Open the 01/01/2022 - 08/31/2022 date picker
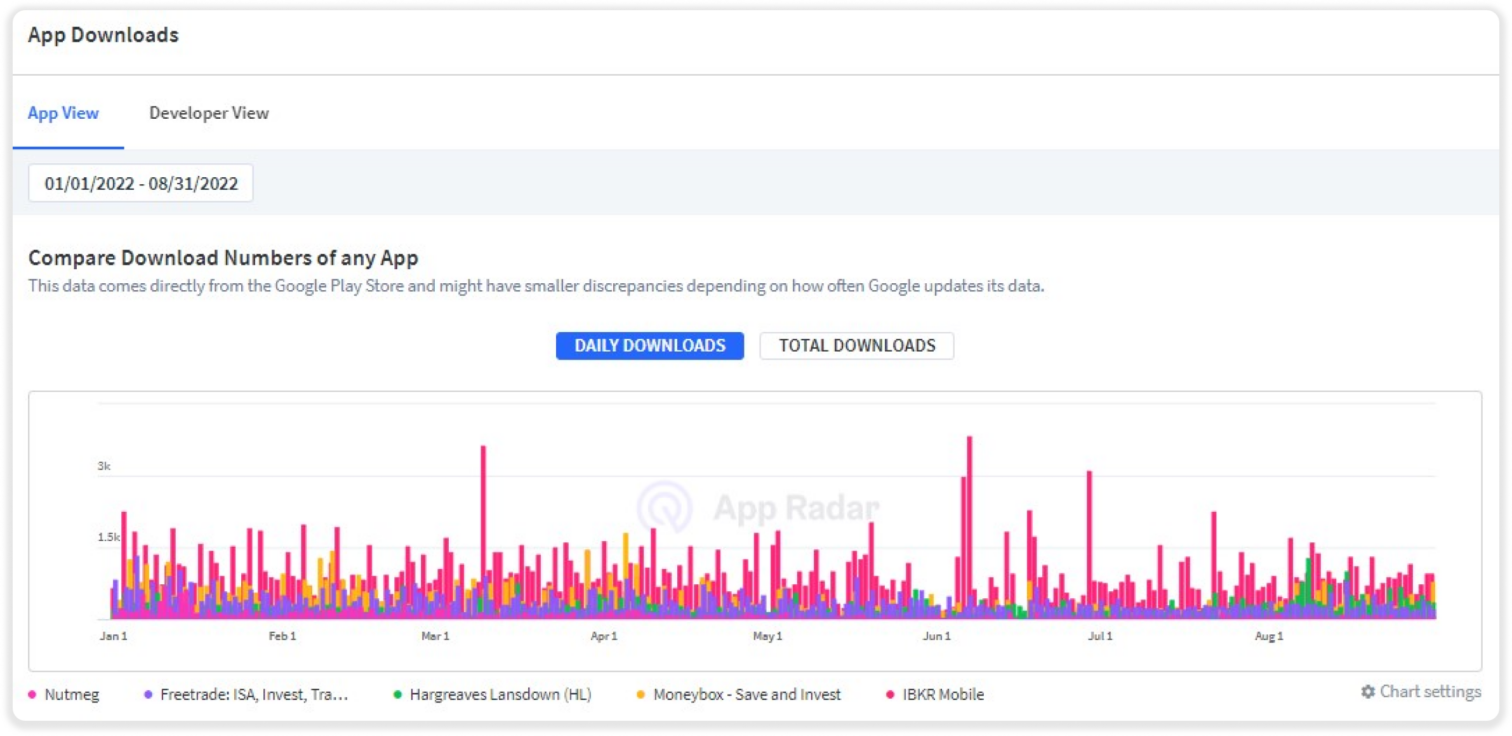This screenshot has width=1512, height=736. tap(140, 182)
